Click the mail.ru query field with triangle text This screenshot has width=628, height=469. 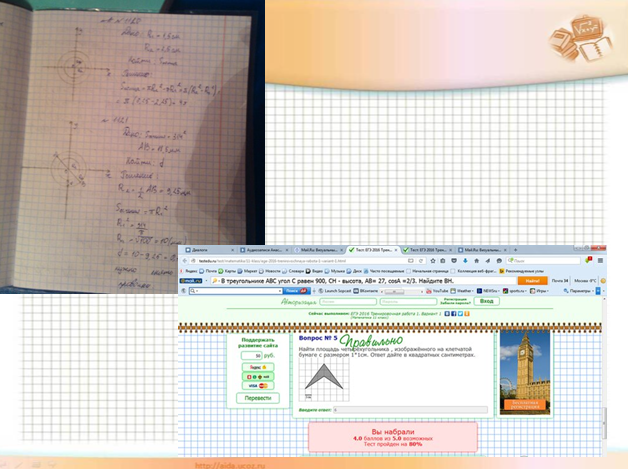click(363, 281)
